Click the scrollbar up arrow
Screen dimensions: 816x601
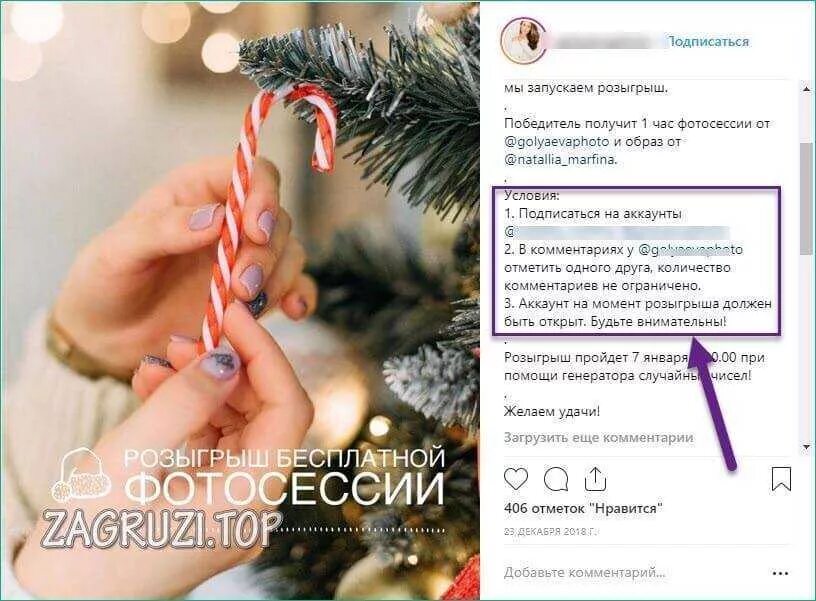[x=806, y=88]
